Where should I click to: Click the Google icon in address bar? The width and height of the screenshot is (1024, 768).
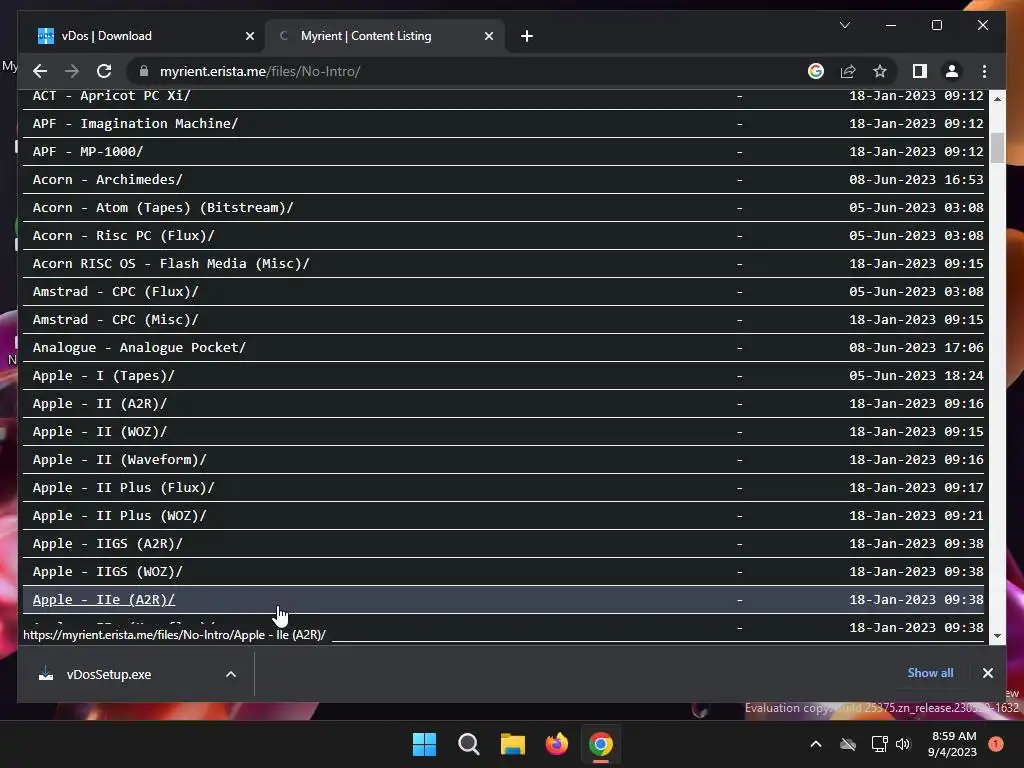tap(816, 71)
